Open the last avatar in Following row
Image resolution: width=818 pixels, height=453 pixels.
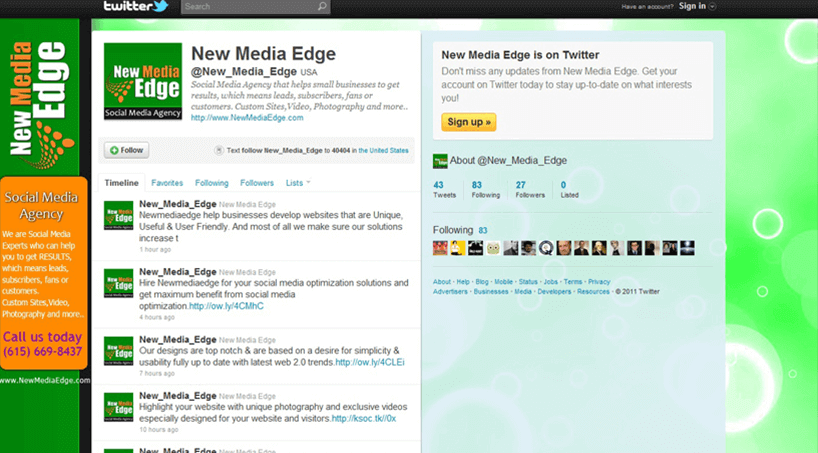tap(687, 248)
